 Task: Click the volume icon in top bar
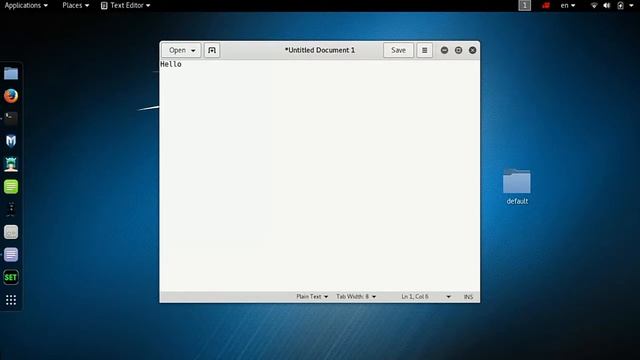click(x=607, y=5)
